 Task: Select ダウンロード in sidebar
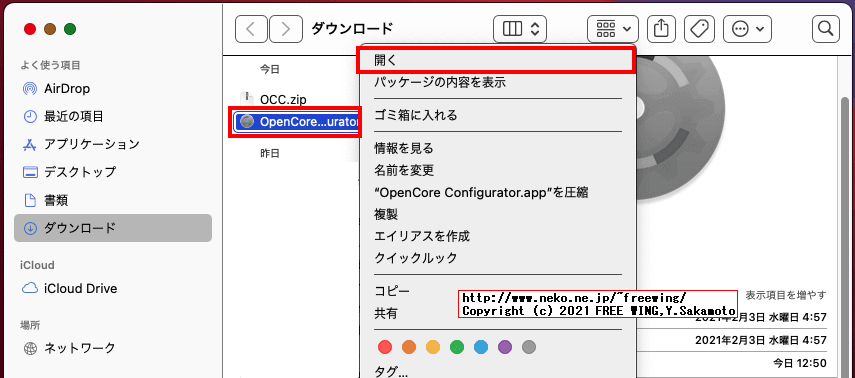(x=113, y=228)
